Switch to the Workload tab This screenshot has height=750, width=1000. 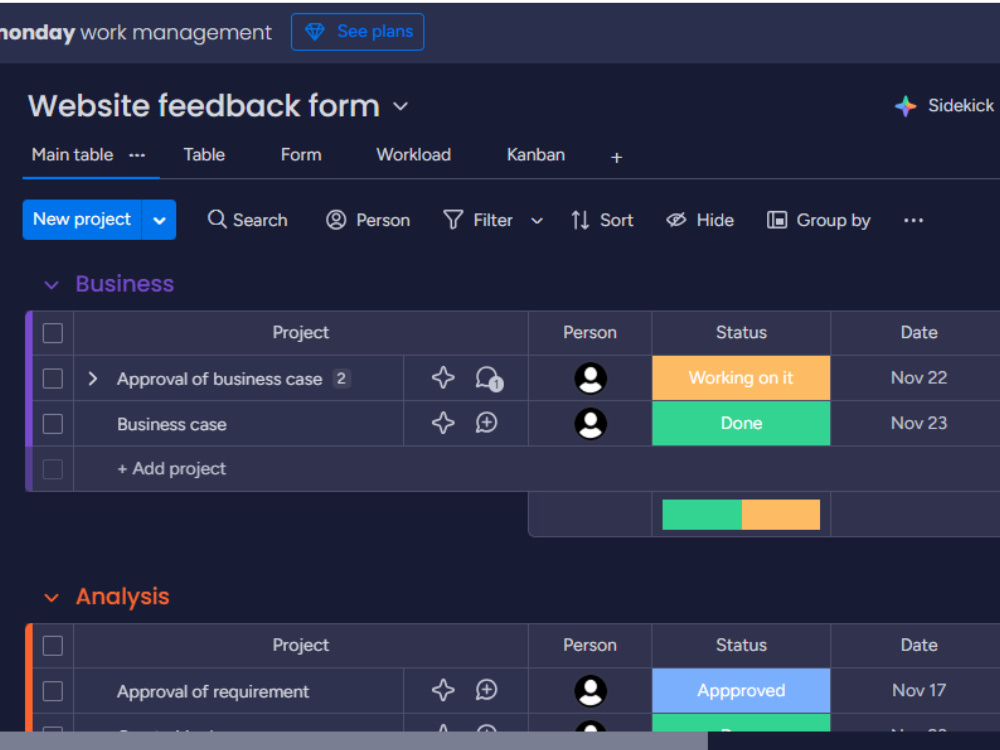pos(413,155)
